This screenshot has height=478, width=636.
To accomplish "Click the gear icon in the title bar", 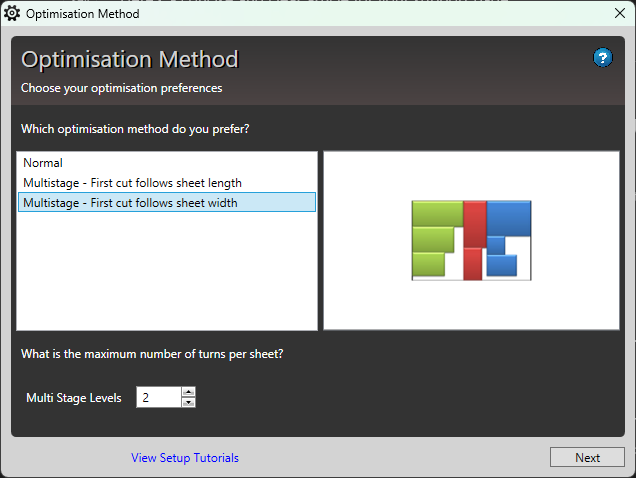I will 12,14.
